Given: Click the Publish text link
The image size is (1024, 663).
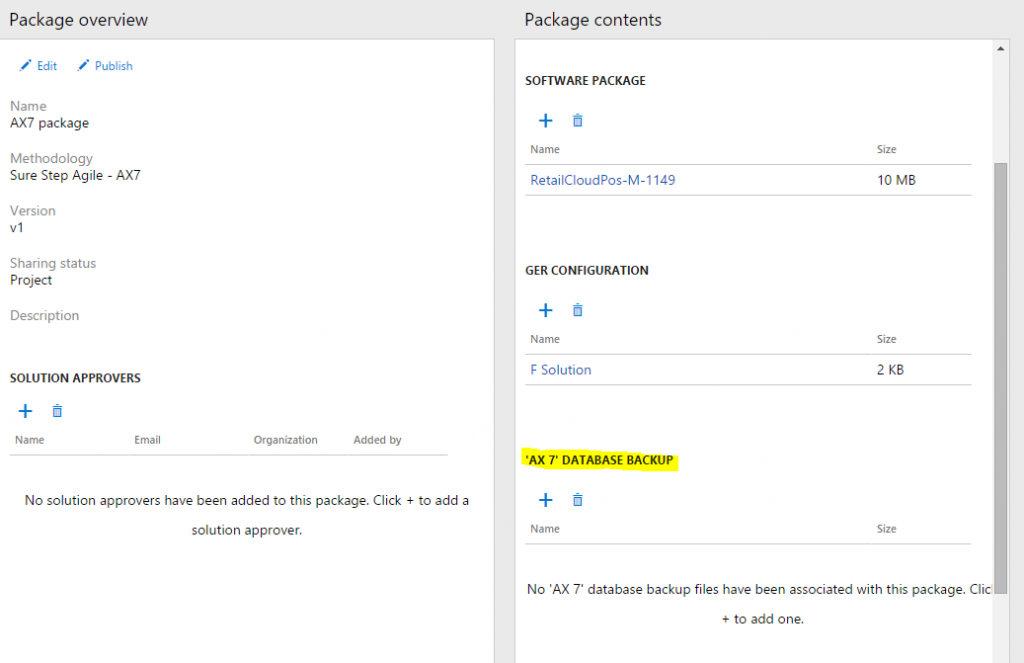Looking at the screenshot, I should coord(113,66).
